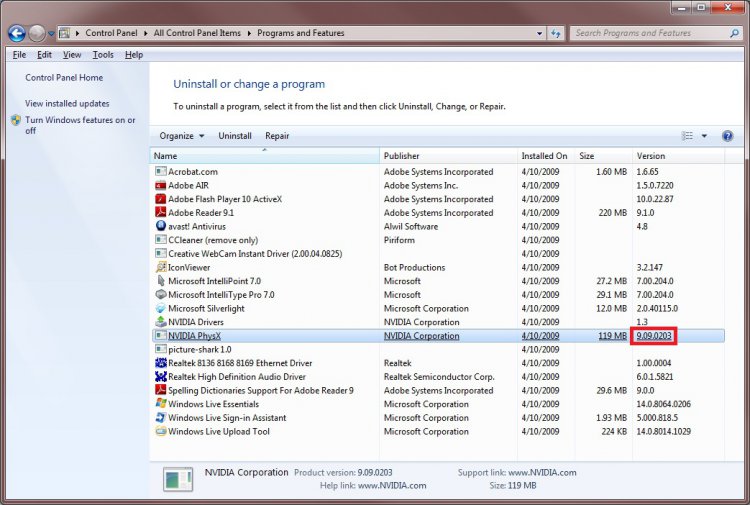Open the Tools menu
Screen dimensions: 750x505
coord(103,55)
